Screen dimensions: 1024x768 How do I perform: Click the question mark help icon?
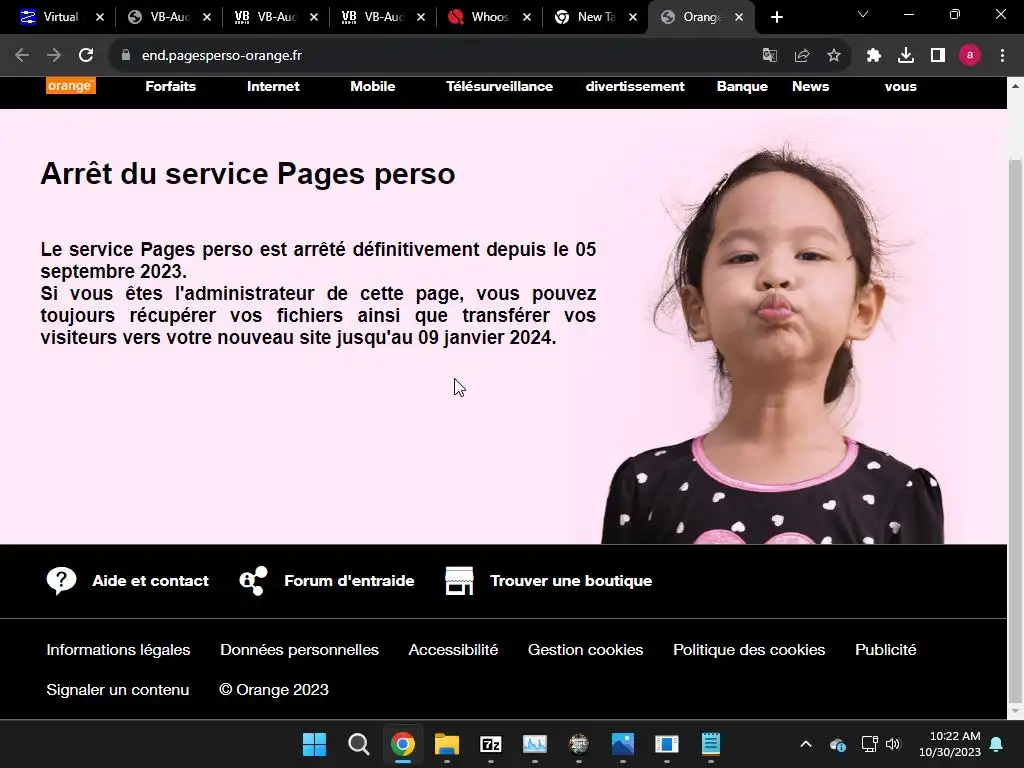pos(61,581)
